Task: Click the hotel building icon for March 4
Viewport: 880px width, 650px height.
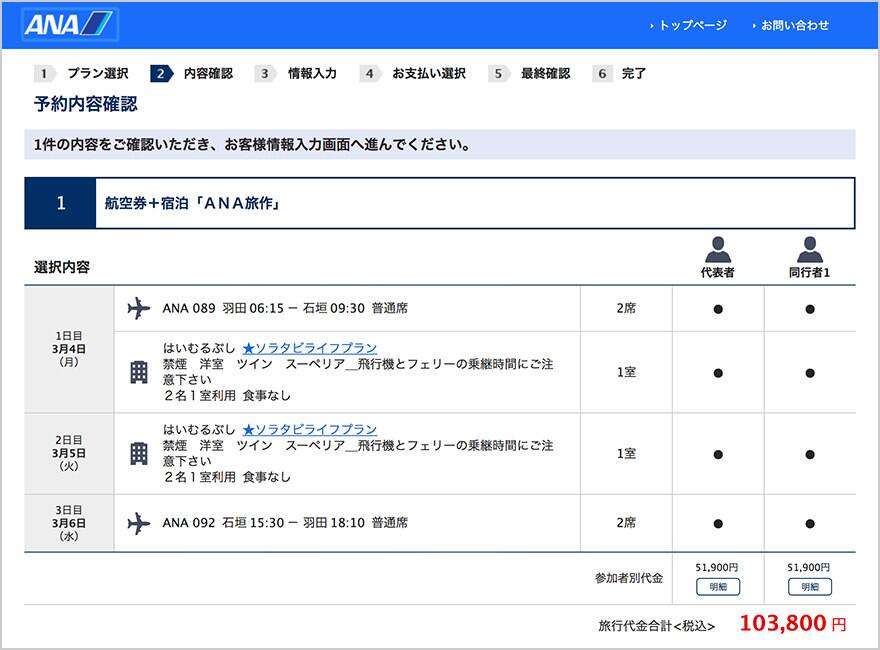Action: click(139, 372)
